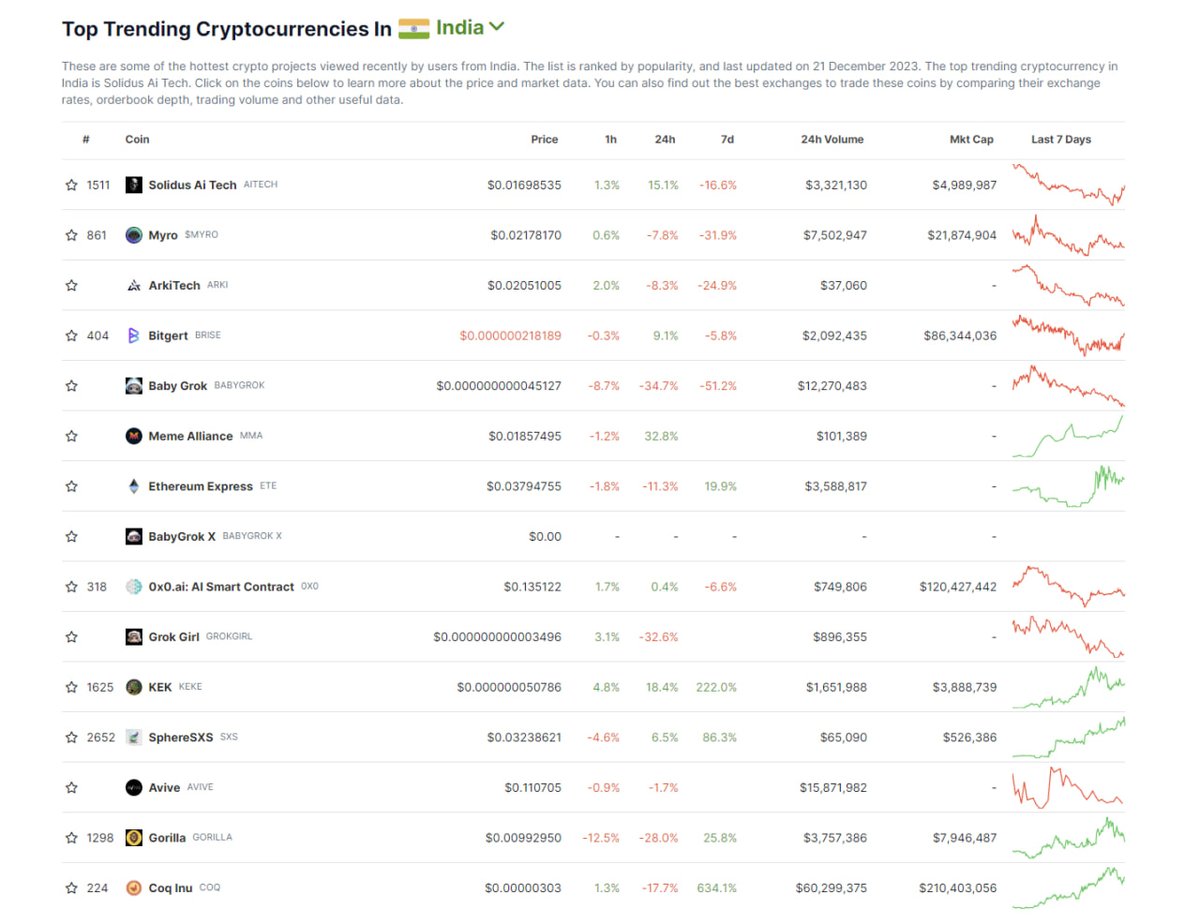Open the Bitgert coin link
Viewport: 1200px width, 924px height.
point(168,335)
